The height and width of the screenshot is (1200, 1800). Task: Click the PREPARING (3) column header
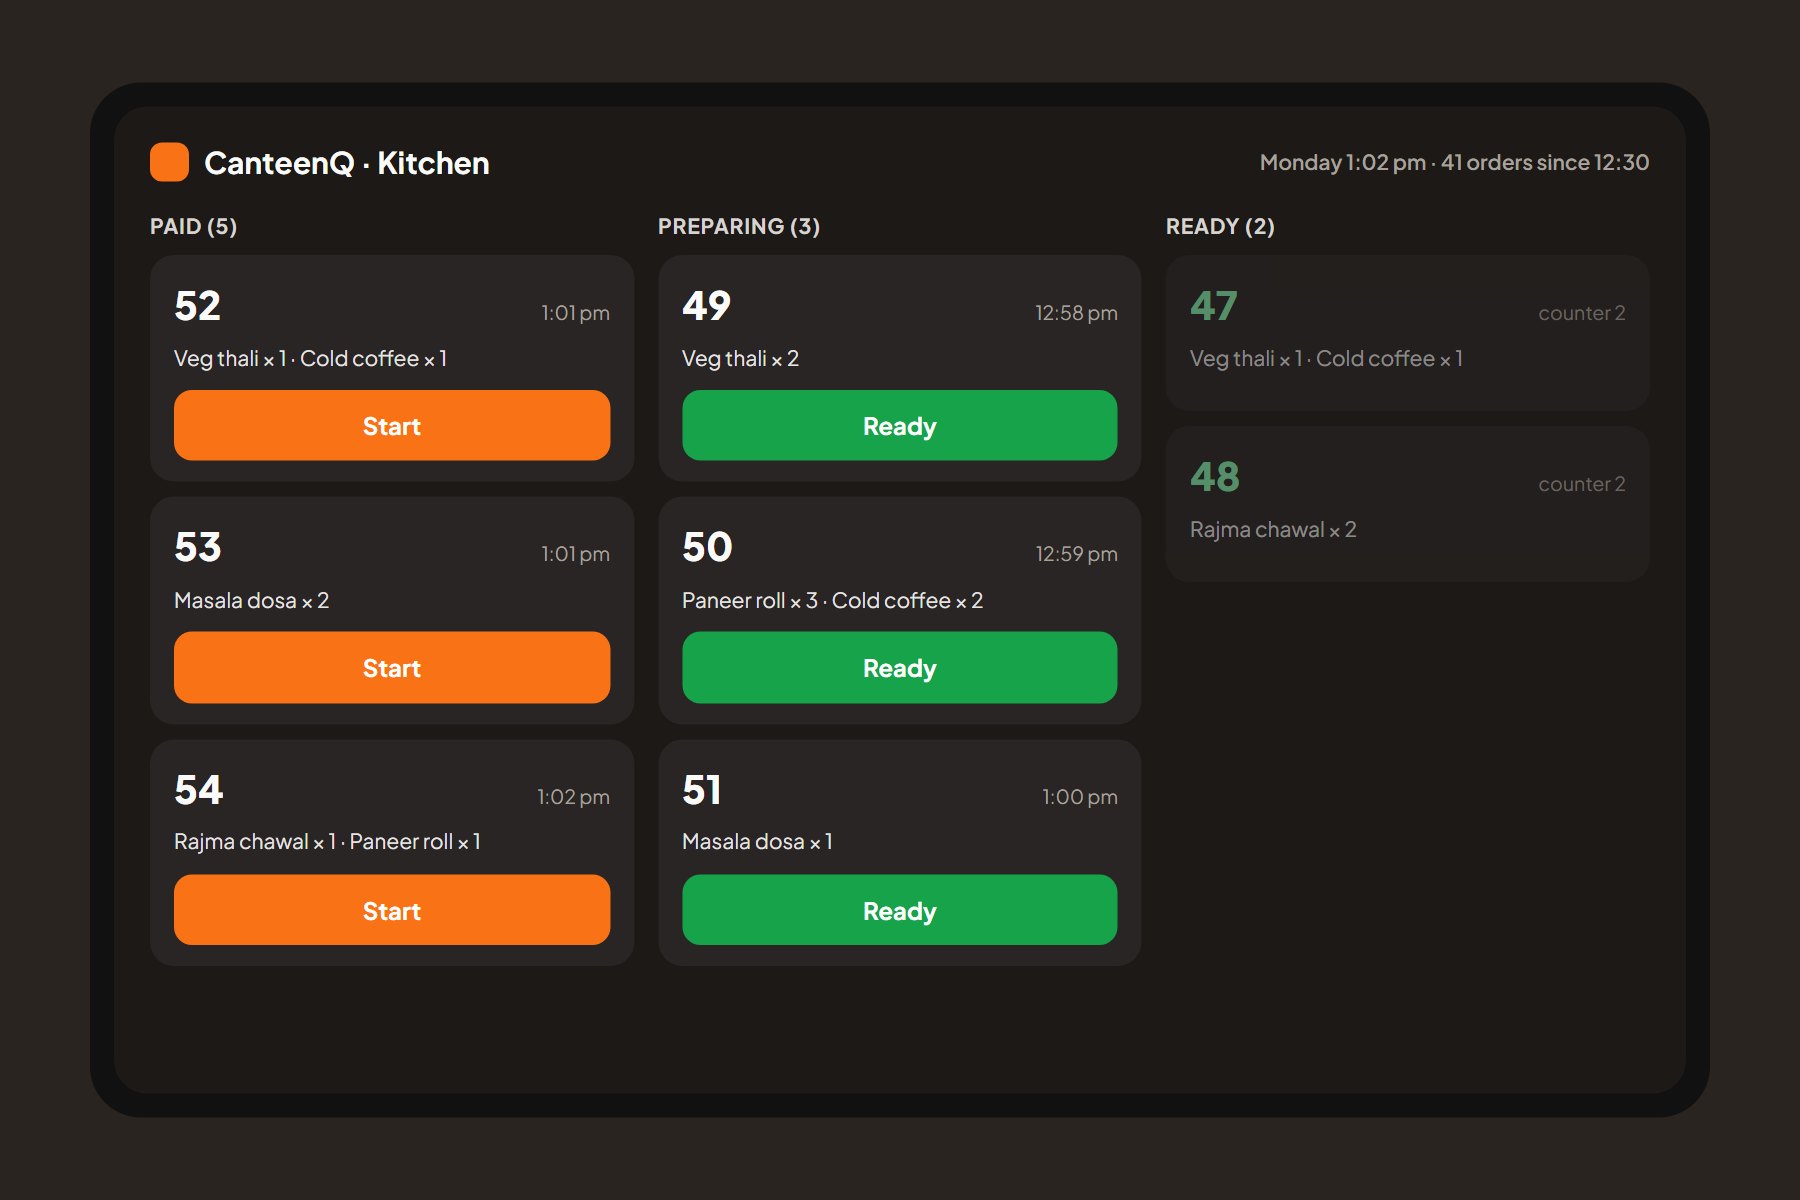739,226
